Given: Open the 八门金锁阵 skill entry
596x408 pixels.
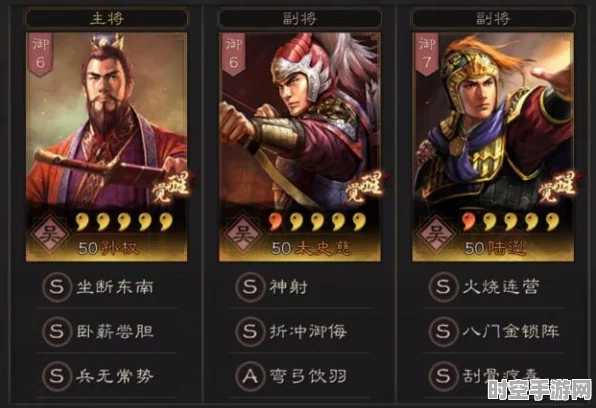Looking at the screenshot, I should [x=493, y=331].
